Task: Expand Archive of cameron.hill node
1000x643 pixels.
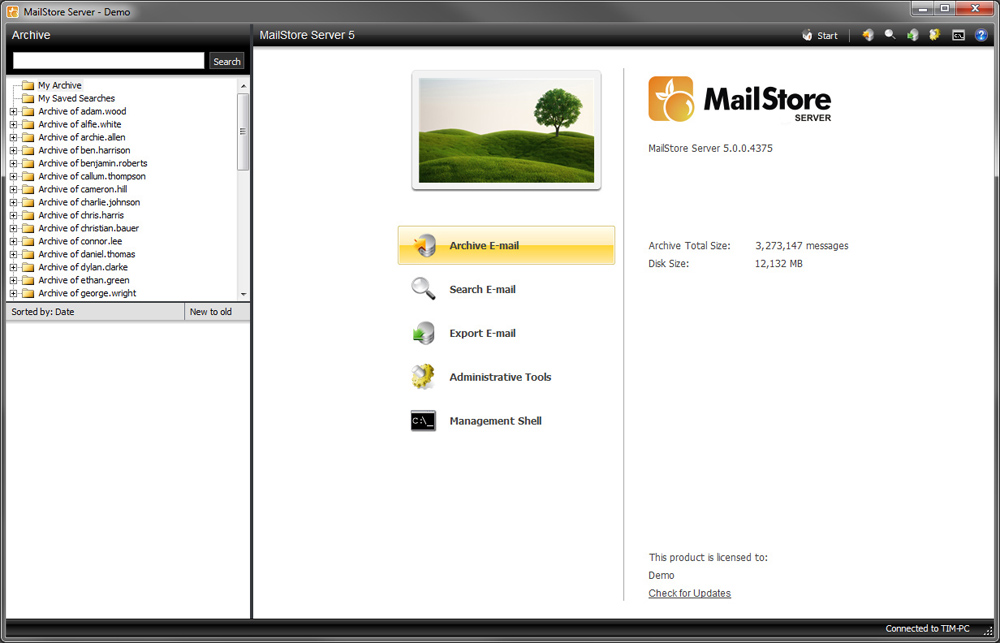Action: coord(13,189)
